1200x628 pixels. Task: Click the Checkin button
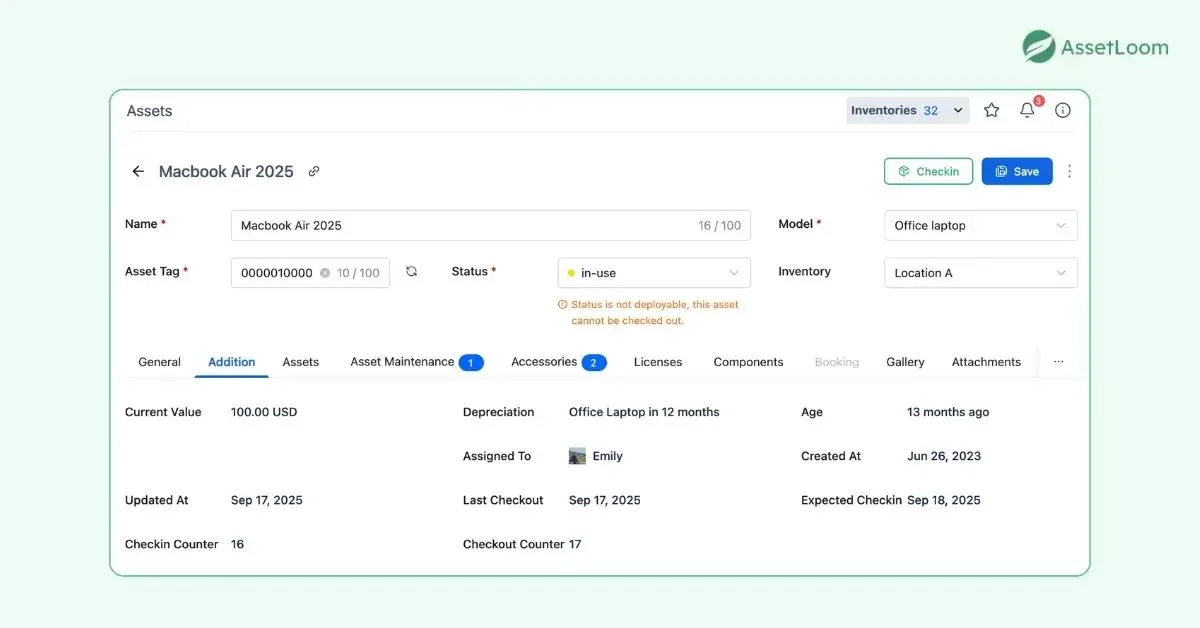coord(928,171)
